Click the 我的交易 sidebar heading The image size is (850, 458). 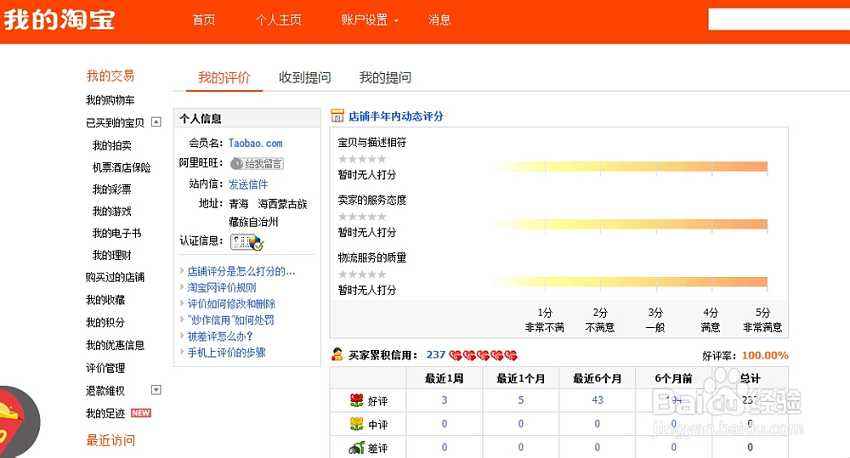coord(111,76)
